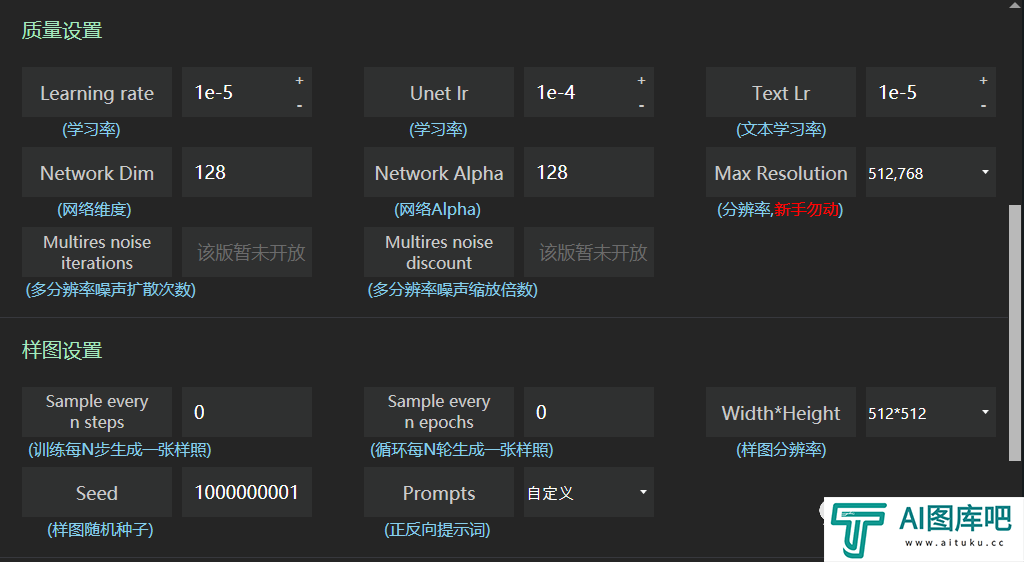Increase Learning rate with plus stepper
Image resolution: width=1024 pixels, height=562 pixels.
pos(299,80)
